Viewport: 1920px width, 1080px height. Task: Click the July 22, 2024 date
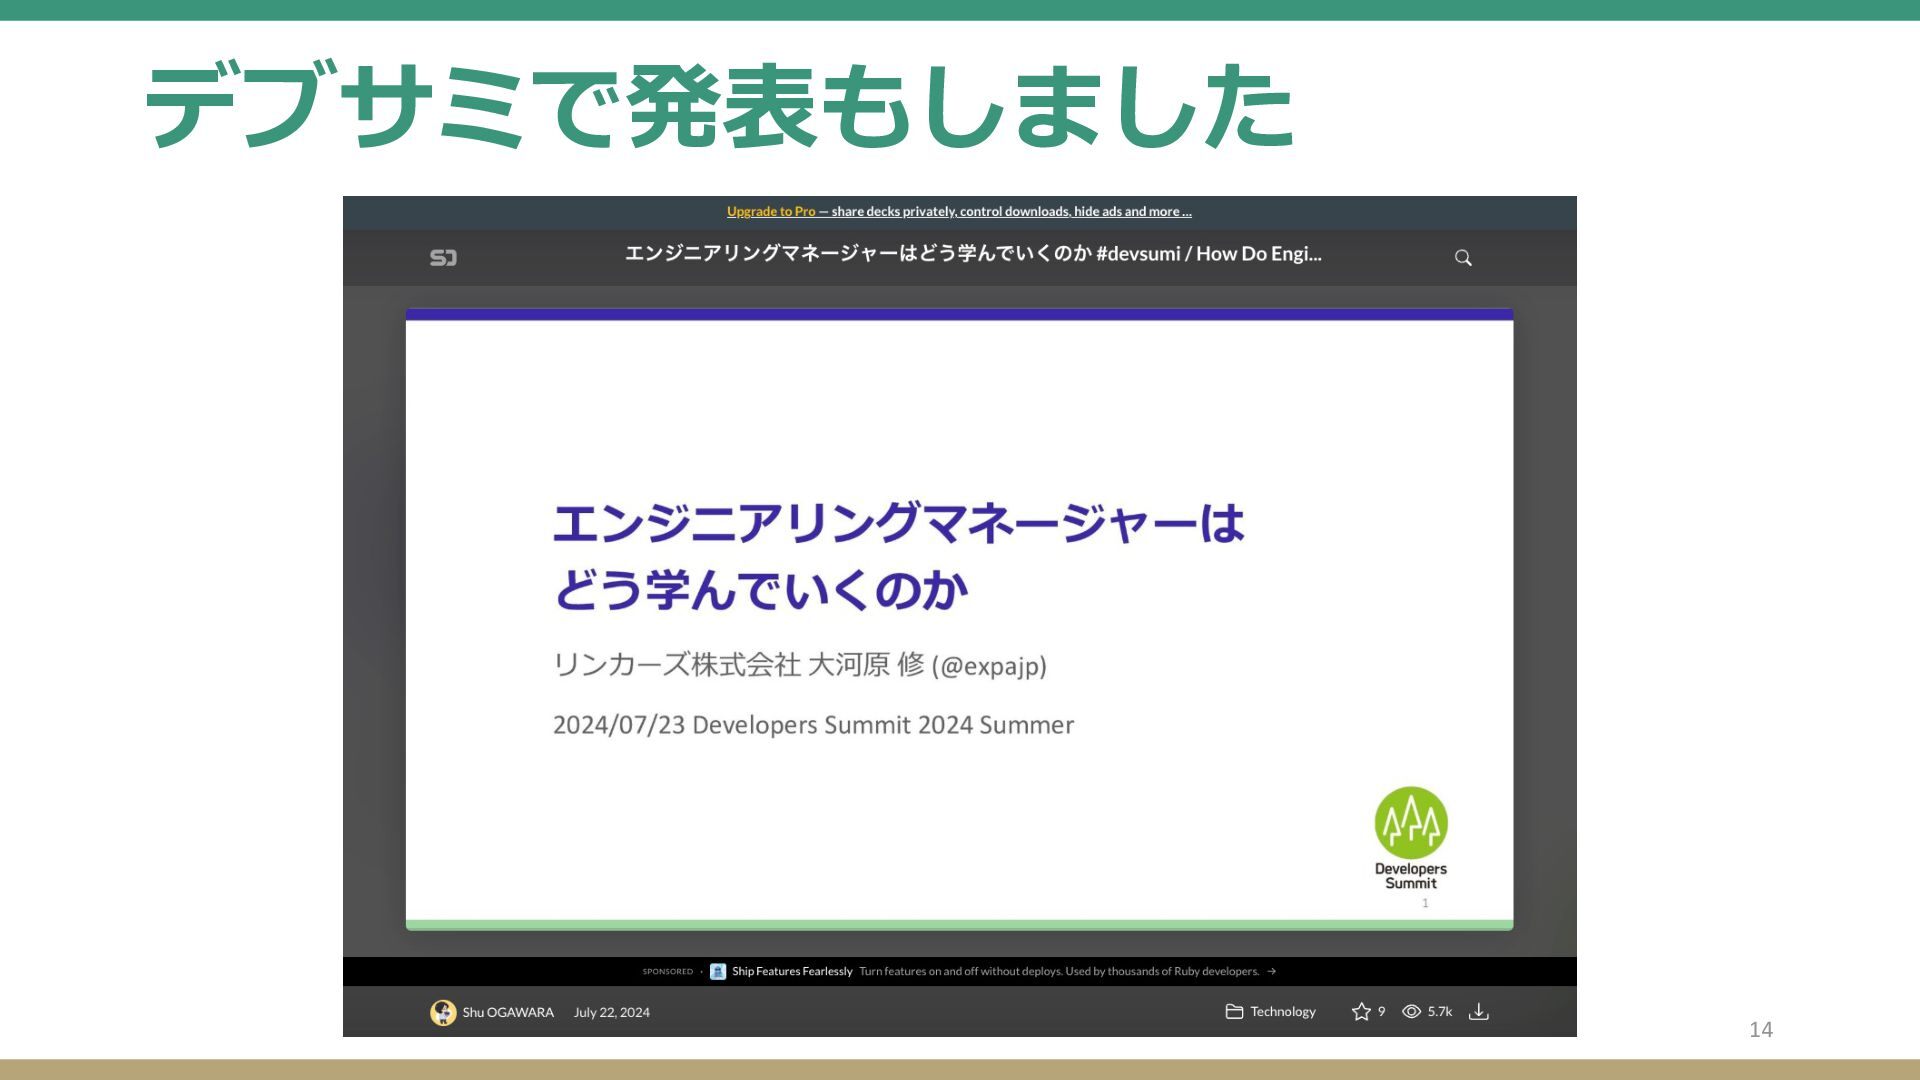click(611, 1012)
